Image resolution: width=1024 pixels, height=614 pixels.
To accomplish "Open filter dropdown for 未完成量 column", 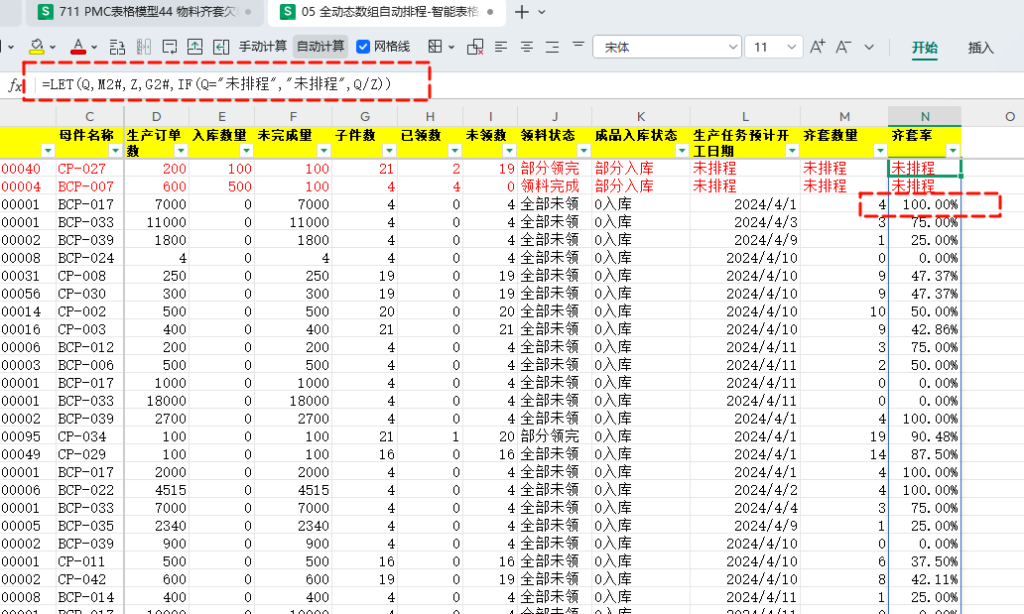I will [323, 151].
